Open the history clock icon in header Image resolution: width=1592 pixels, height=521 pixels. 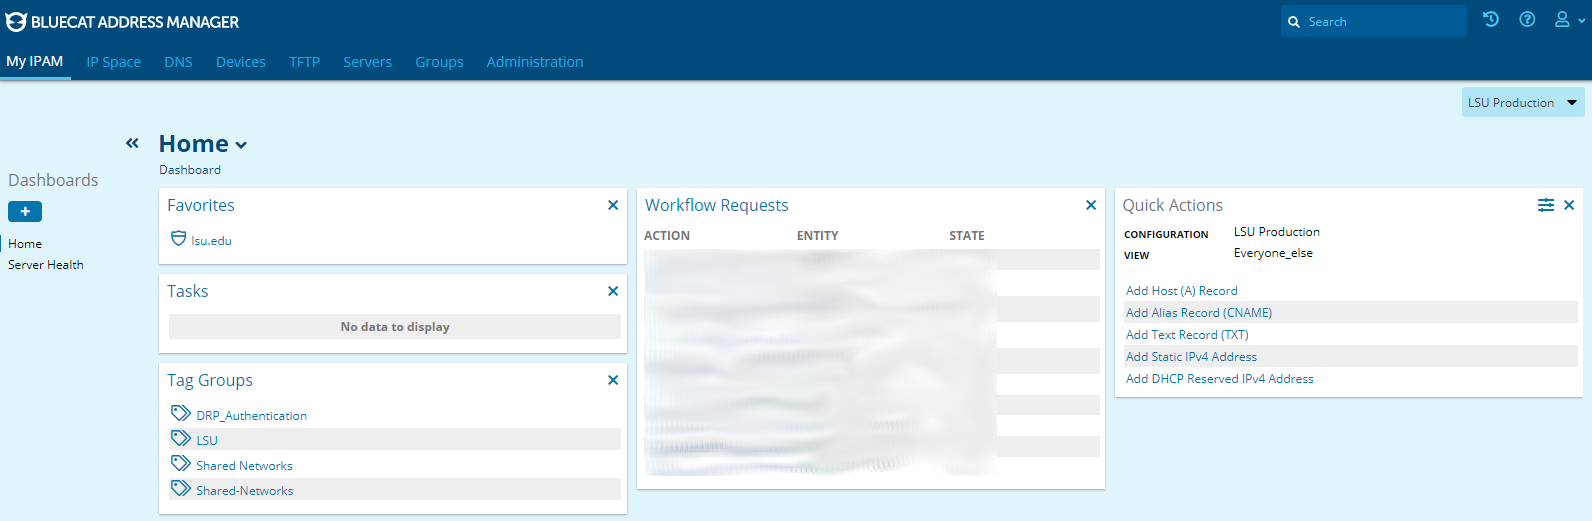[1491, 19]
